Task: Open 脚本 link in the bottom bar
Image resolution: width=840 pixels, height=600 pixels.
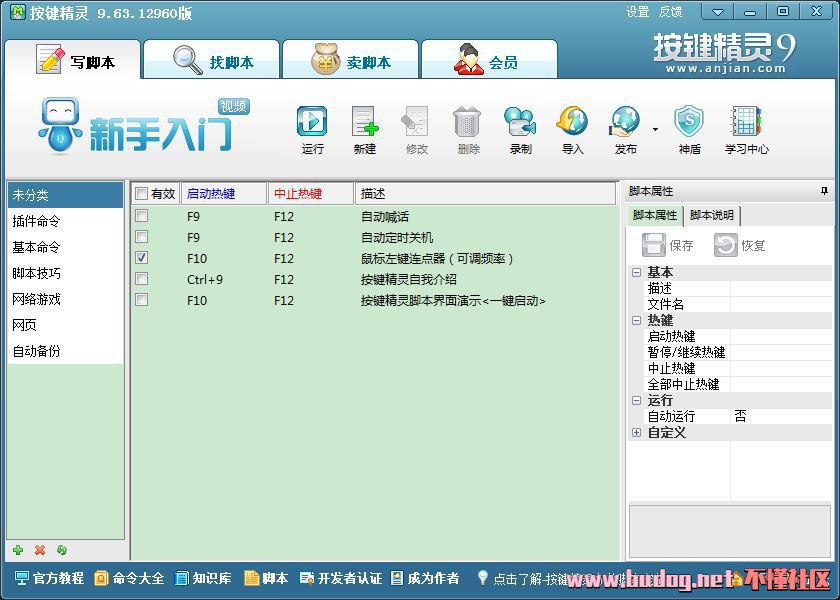Action: (266, 578)
